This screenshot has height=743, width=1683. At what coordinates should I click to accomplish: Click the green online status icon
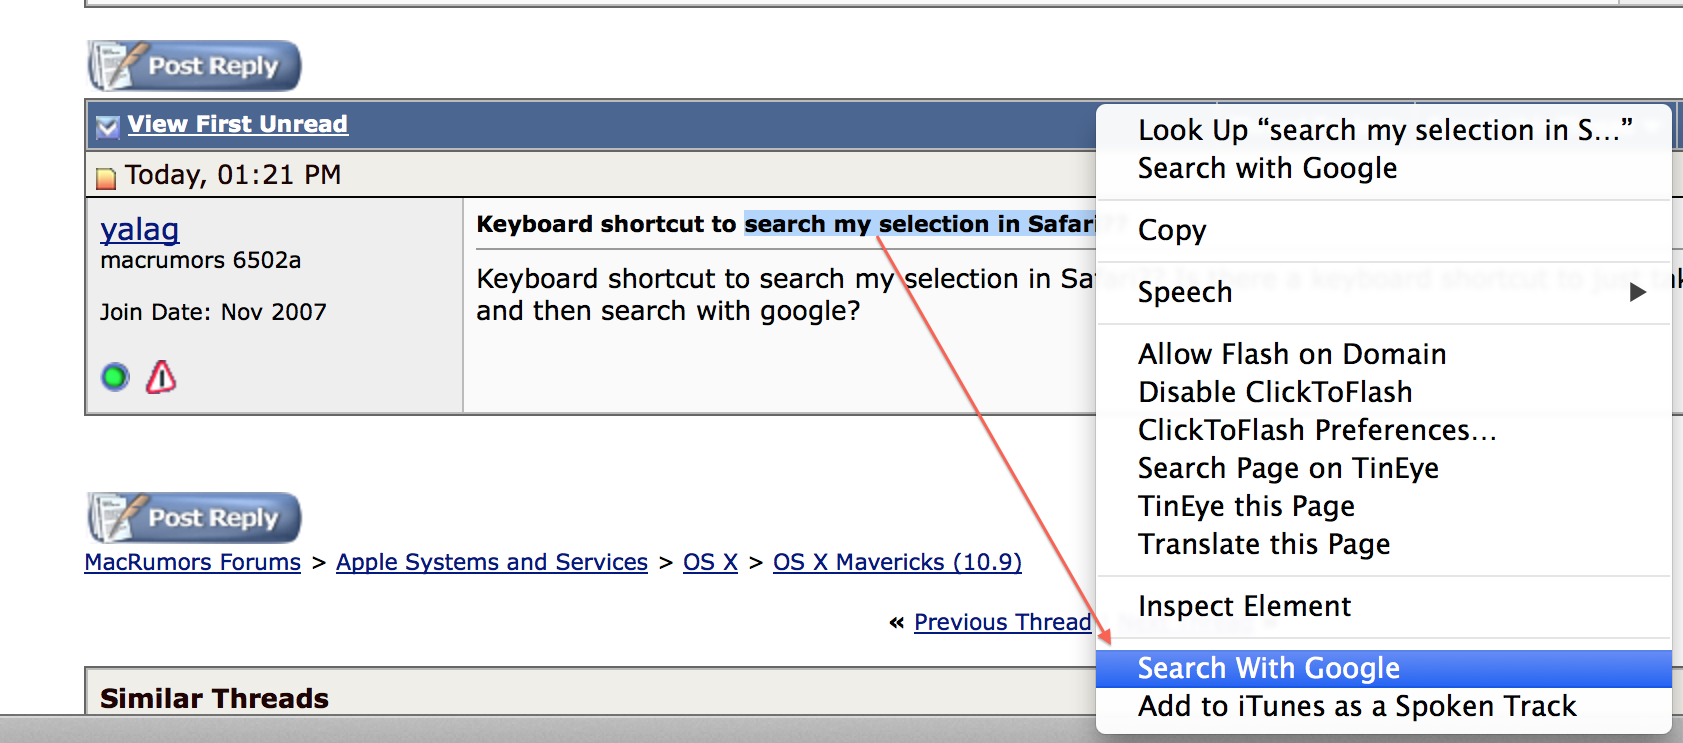click(115, 377)
